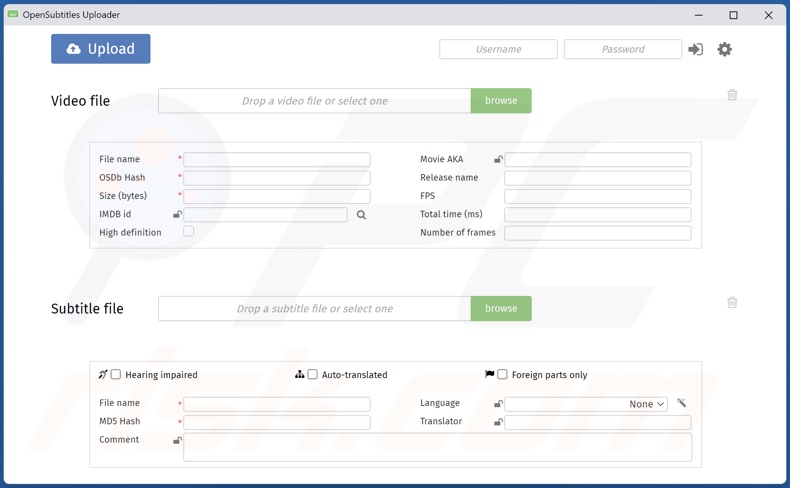790x488 pixels.
Task: Click the Comment text area
Action: tap(437, 447)
